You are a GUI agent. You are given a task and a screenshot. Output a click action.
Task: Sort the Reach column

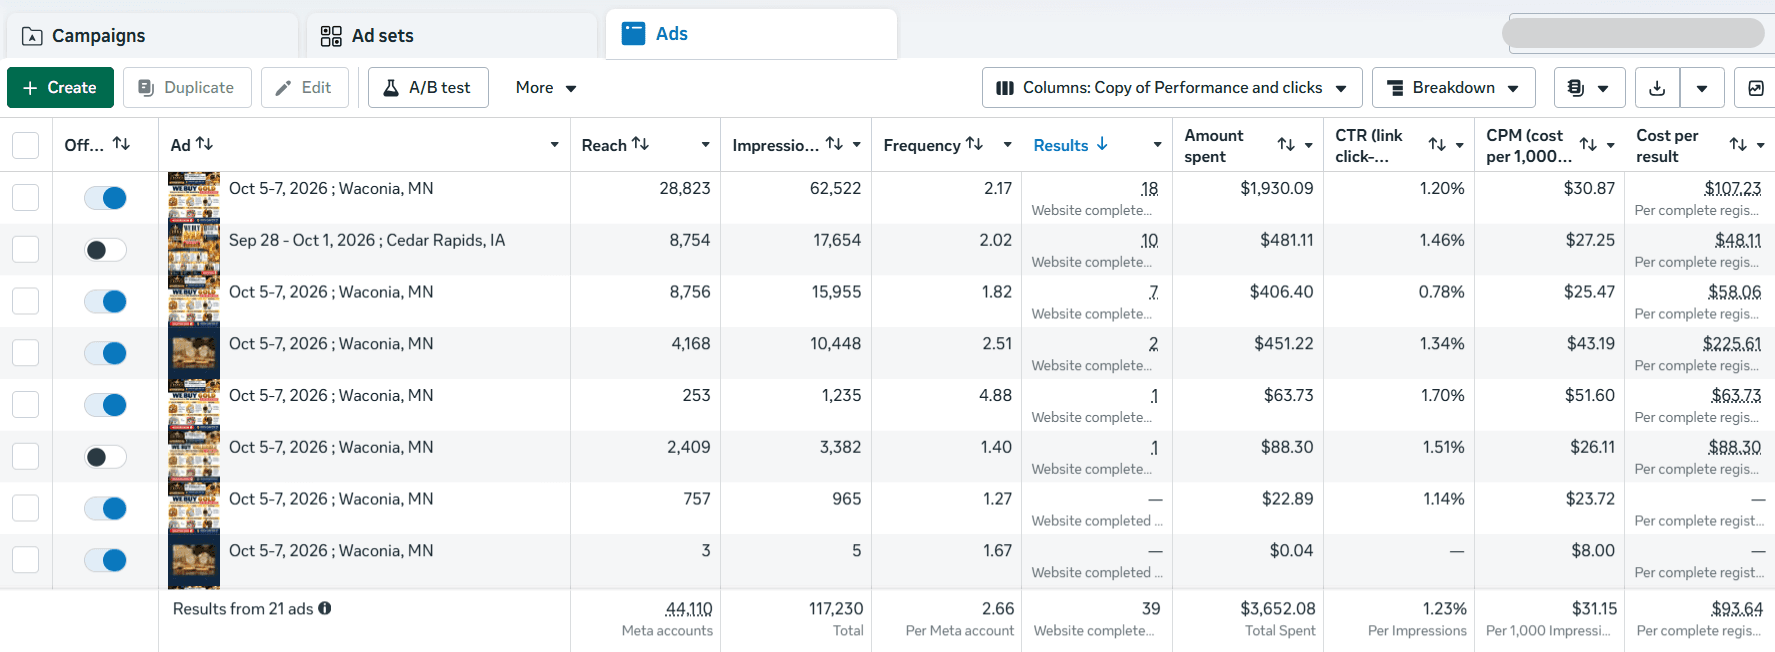coord(640,144)
